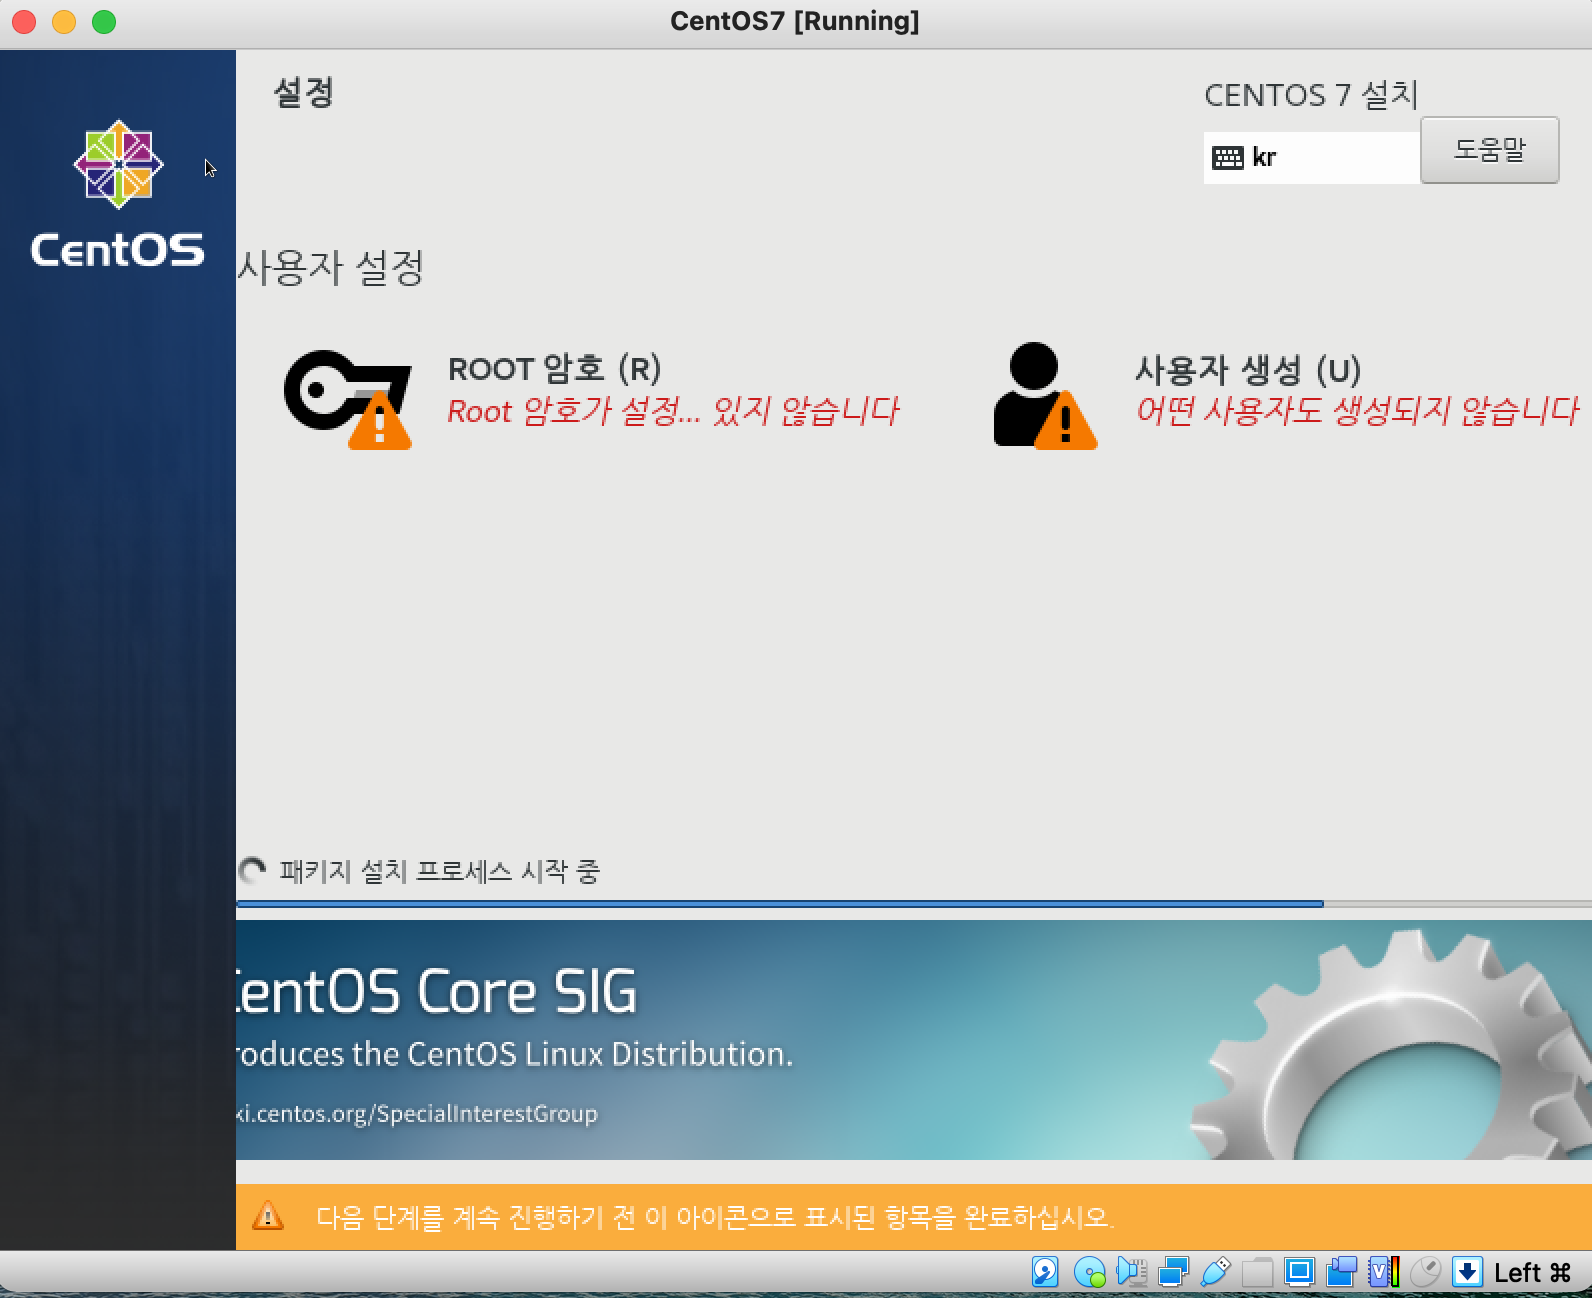Click the VirtualBox audio status icon

pyautogui.click(x=1131, y=1272)
